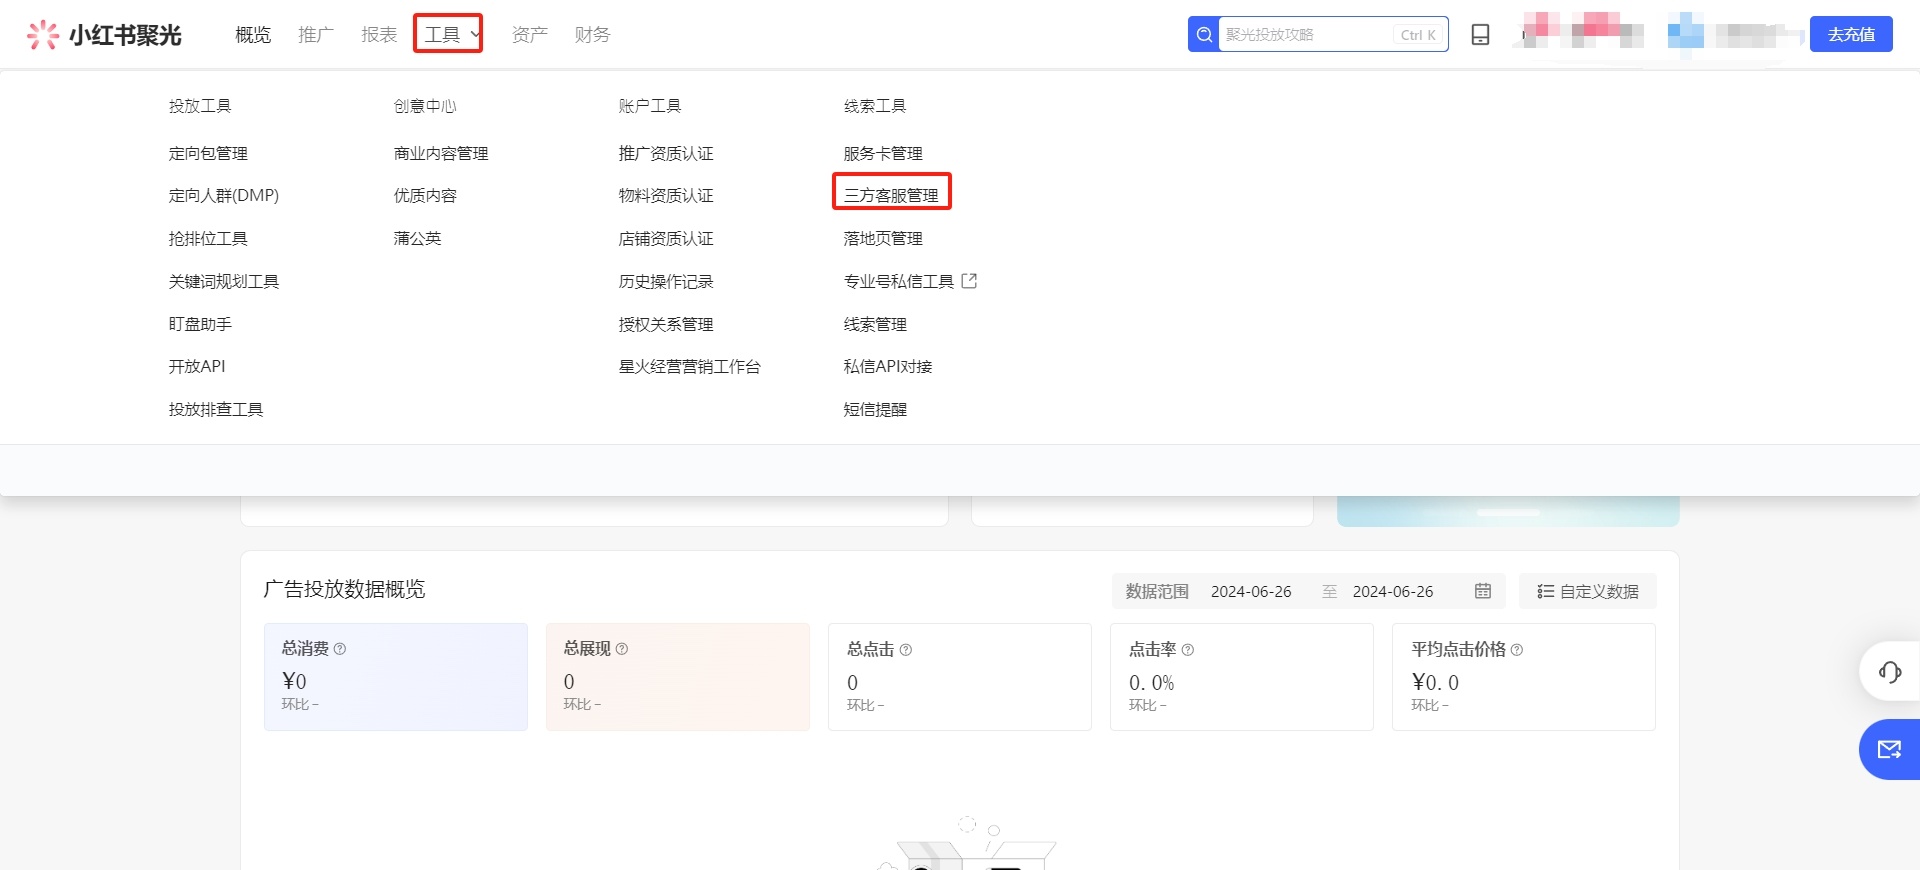Click the 自定义数据 button
1920x870 pixels.
[1588, 591]
